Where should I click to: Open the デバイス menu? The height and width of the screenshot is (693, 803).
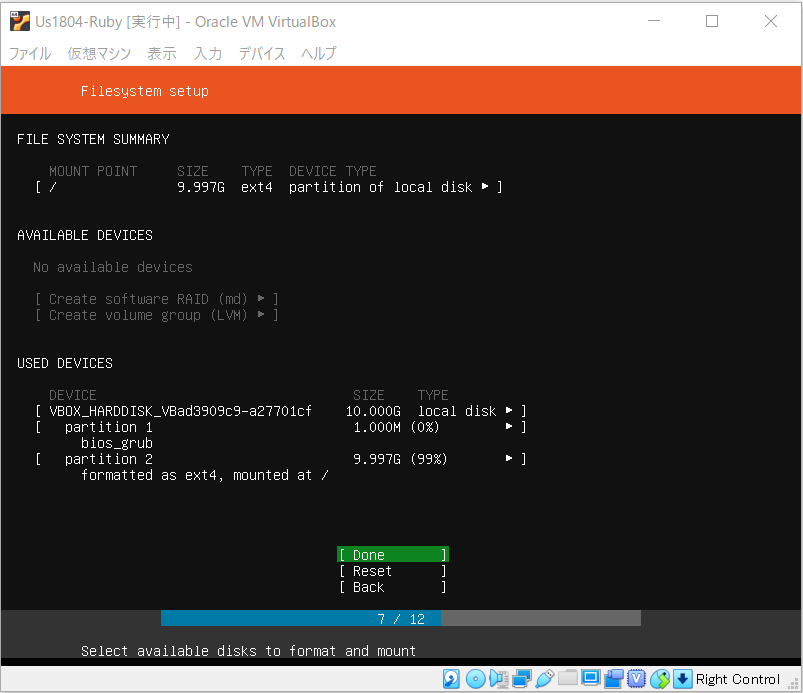(x=262, y=53)
